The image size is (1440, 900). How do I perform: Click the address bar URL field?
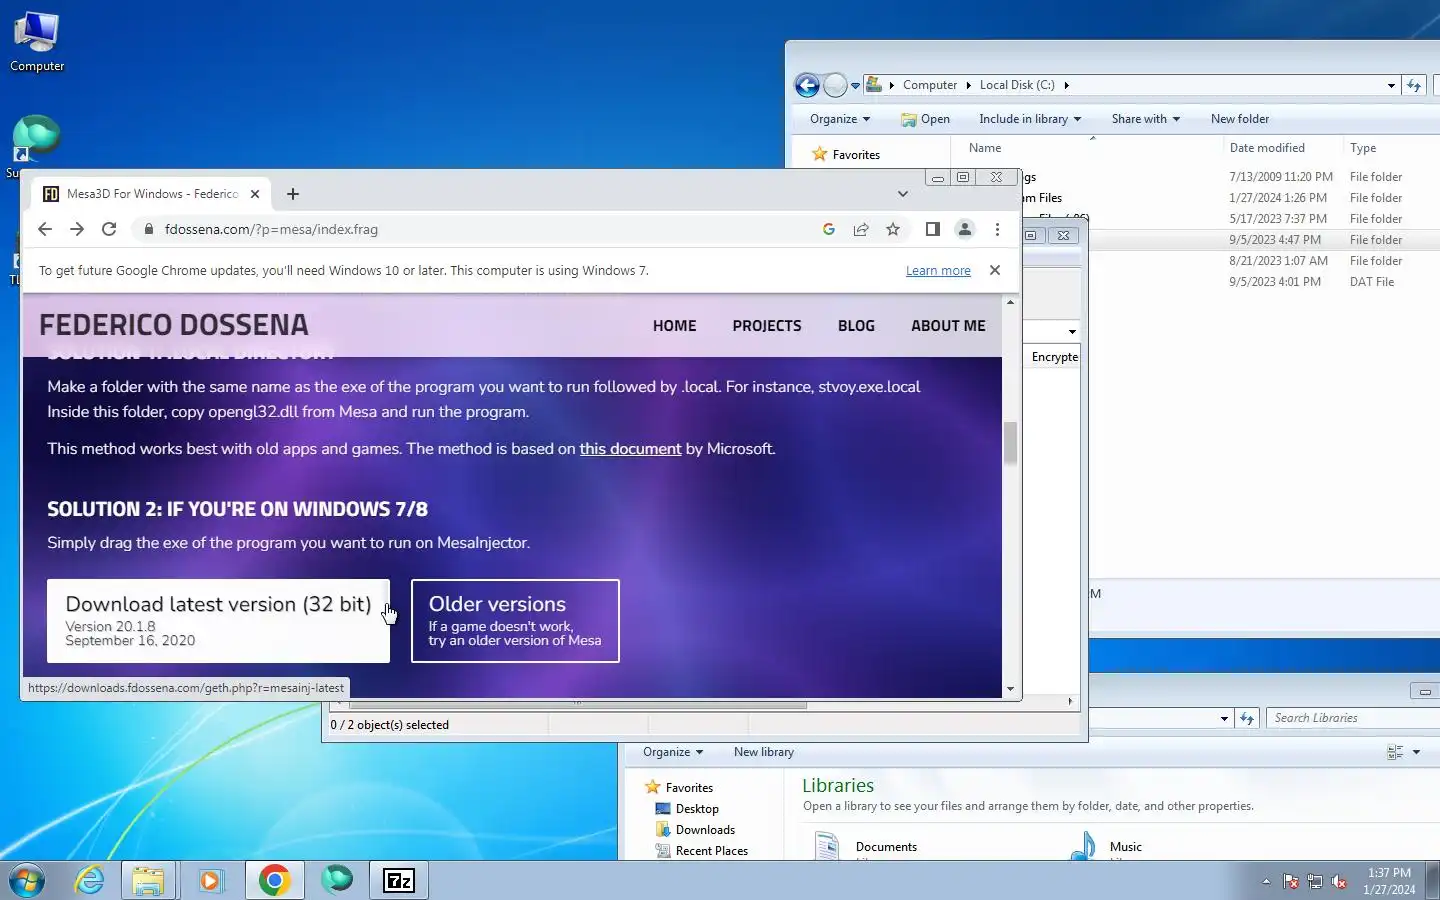click(x=480, y=229)
